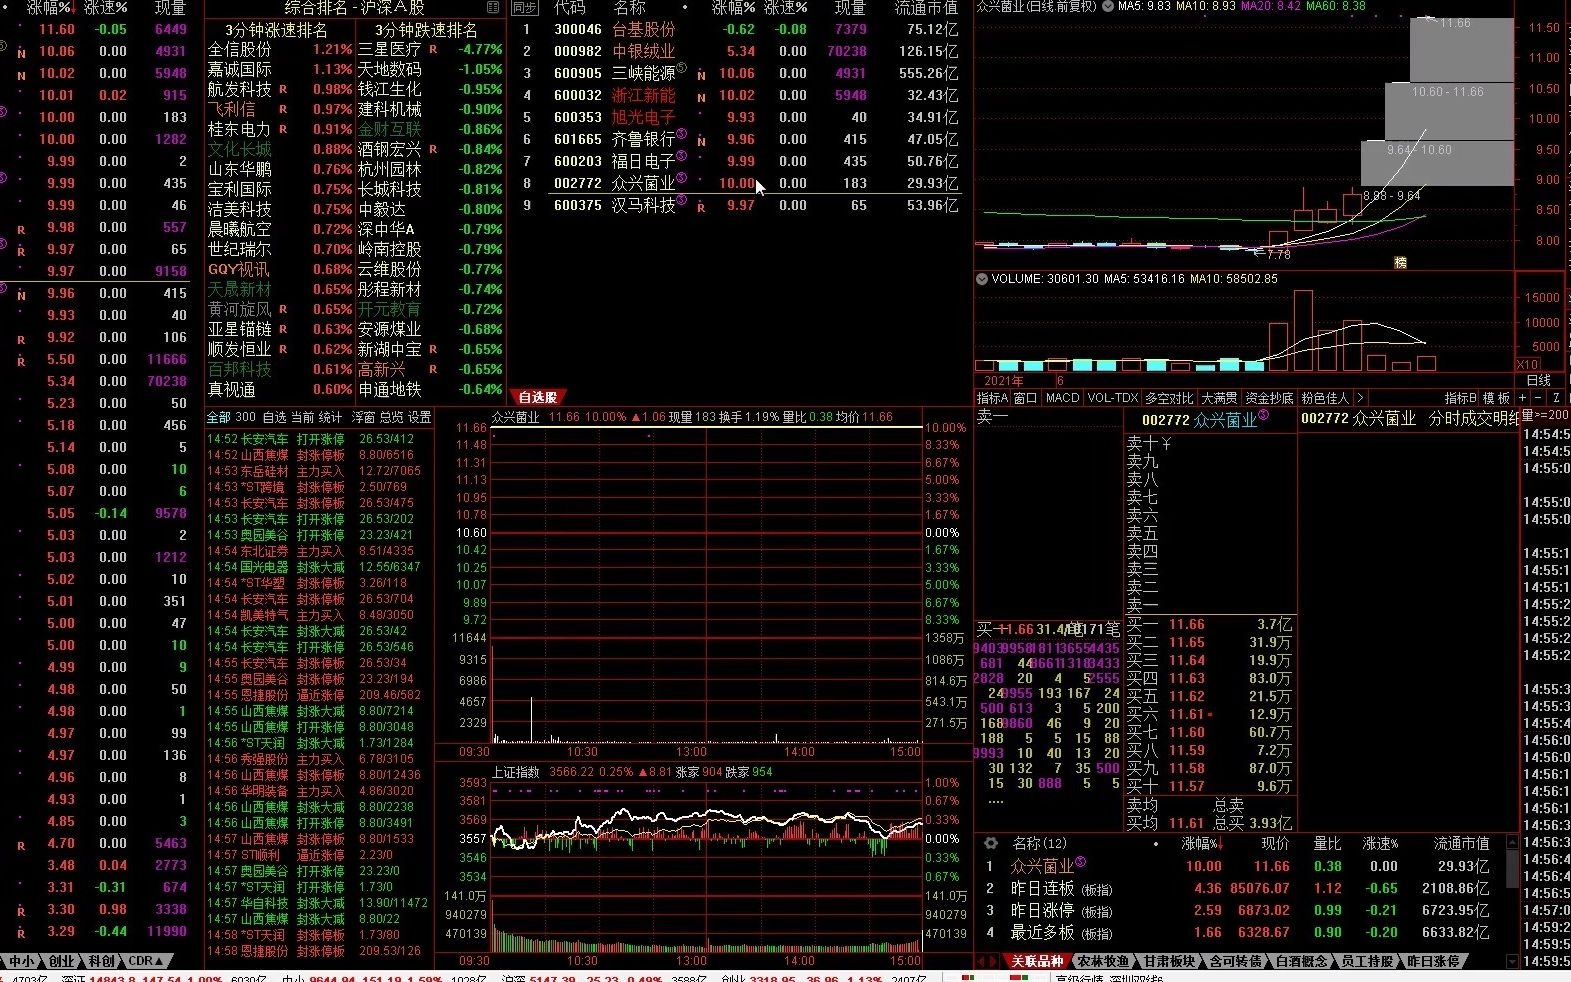Sort watchlist by 流通市值 column header
The image size is (1571, 982).
(x=926, y=8)
